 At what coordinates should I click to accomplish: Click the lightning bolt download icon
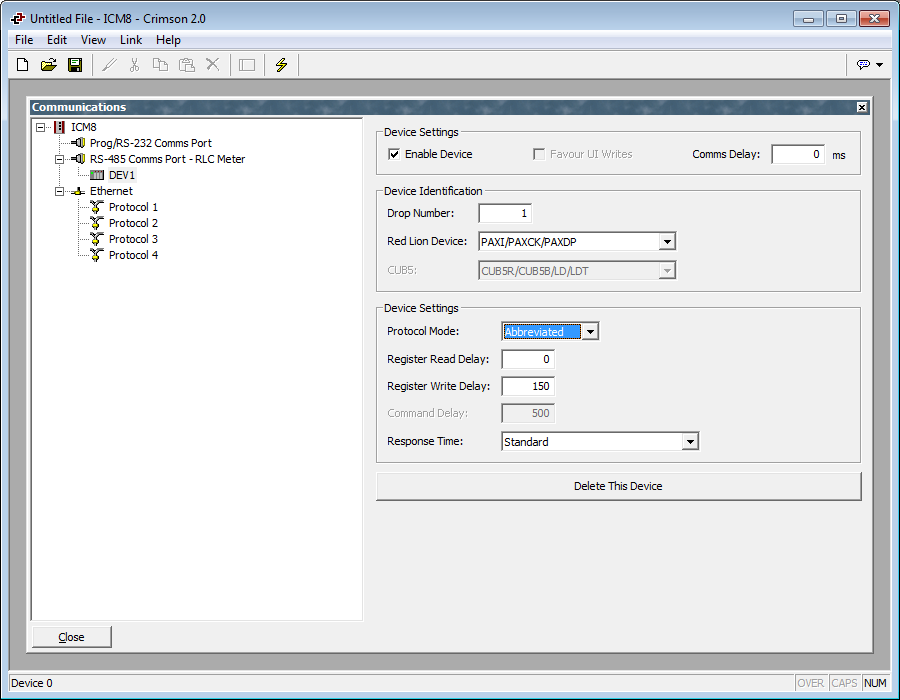tap(281, 65)
